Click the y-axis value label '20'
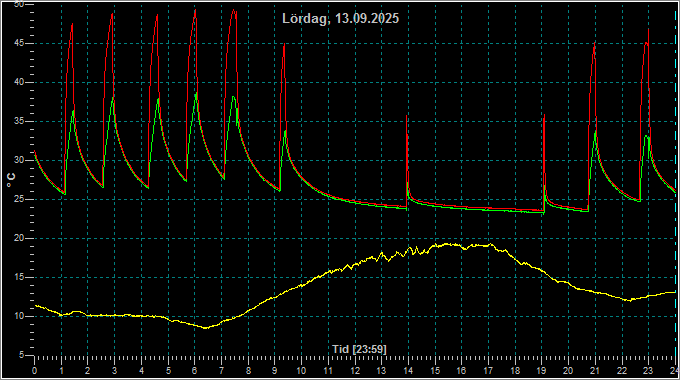Screen dimensions: 680x380 point(19,238)
